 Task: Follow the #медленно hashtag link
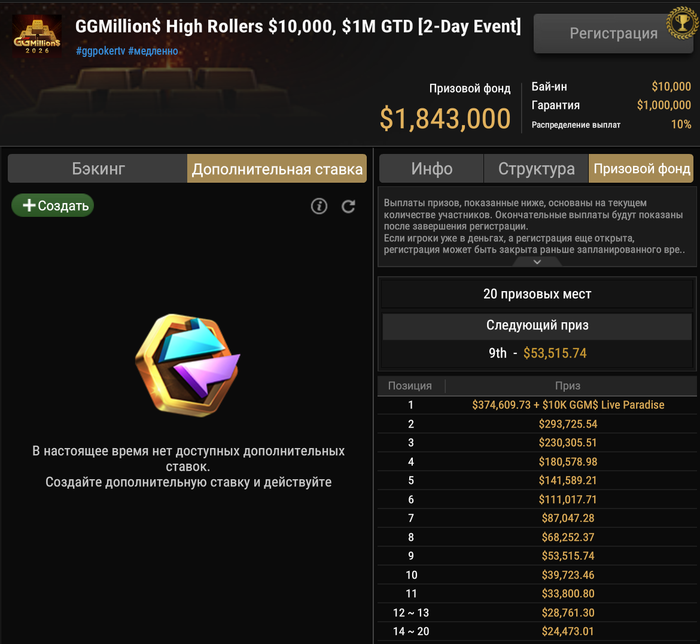[x=153, y=51]
